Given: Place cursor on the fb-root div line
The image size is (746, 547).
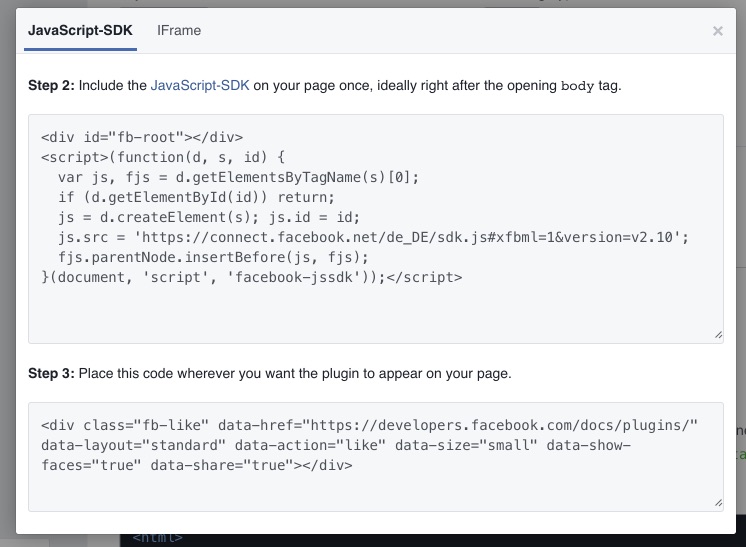Looking at the screenshot, I should [x=142, y=137].
